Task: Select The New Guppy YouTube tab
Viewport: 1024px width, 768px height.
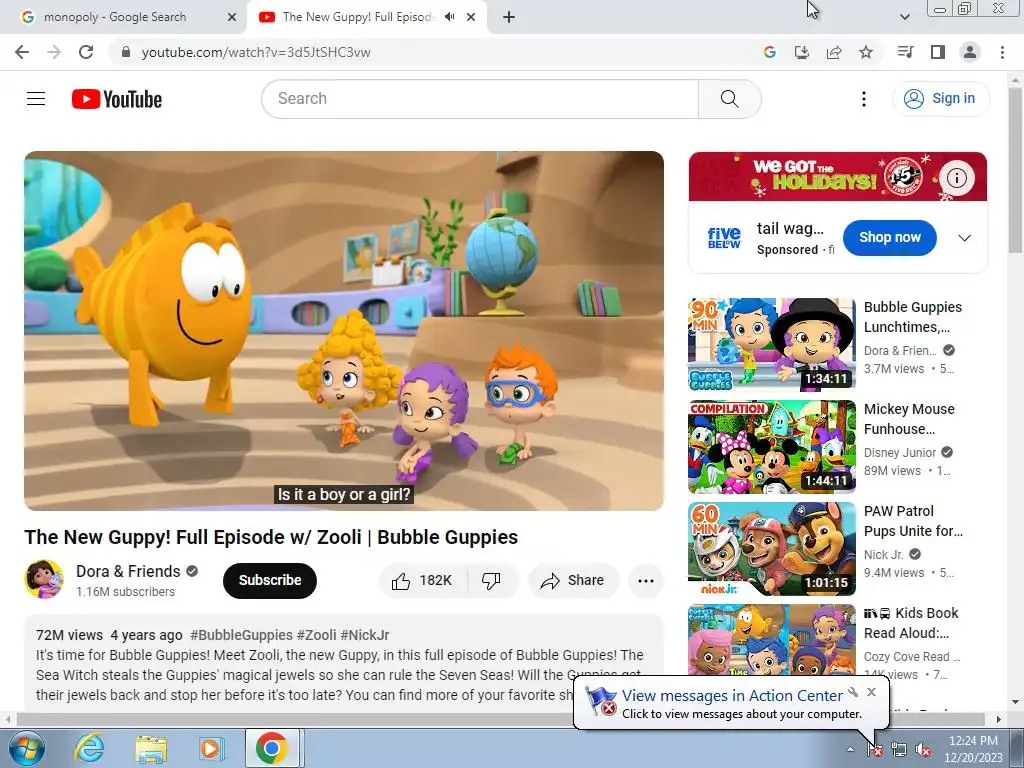Action: pyautogui.click(x=356, y=17)
